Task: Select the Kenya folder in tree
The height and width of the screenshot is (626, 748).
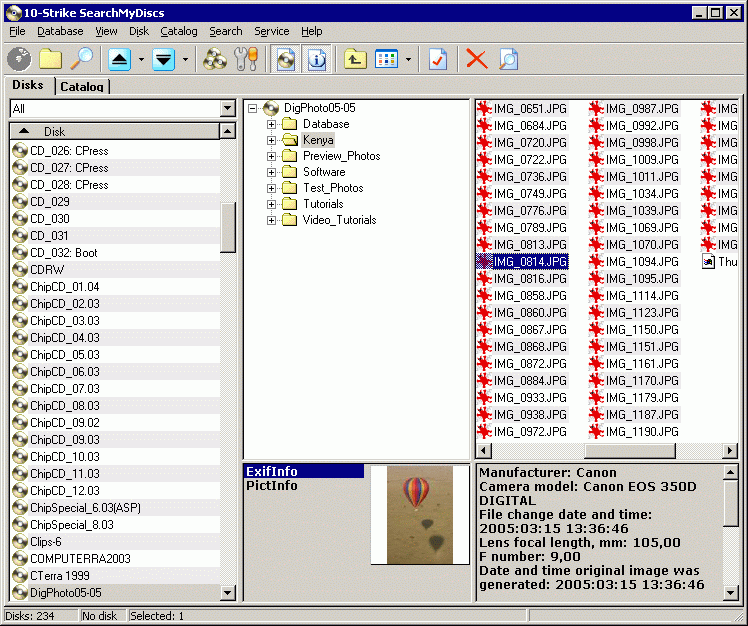Action: tap(318, 140)
